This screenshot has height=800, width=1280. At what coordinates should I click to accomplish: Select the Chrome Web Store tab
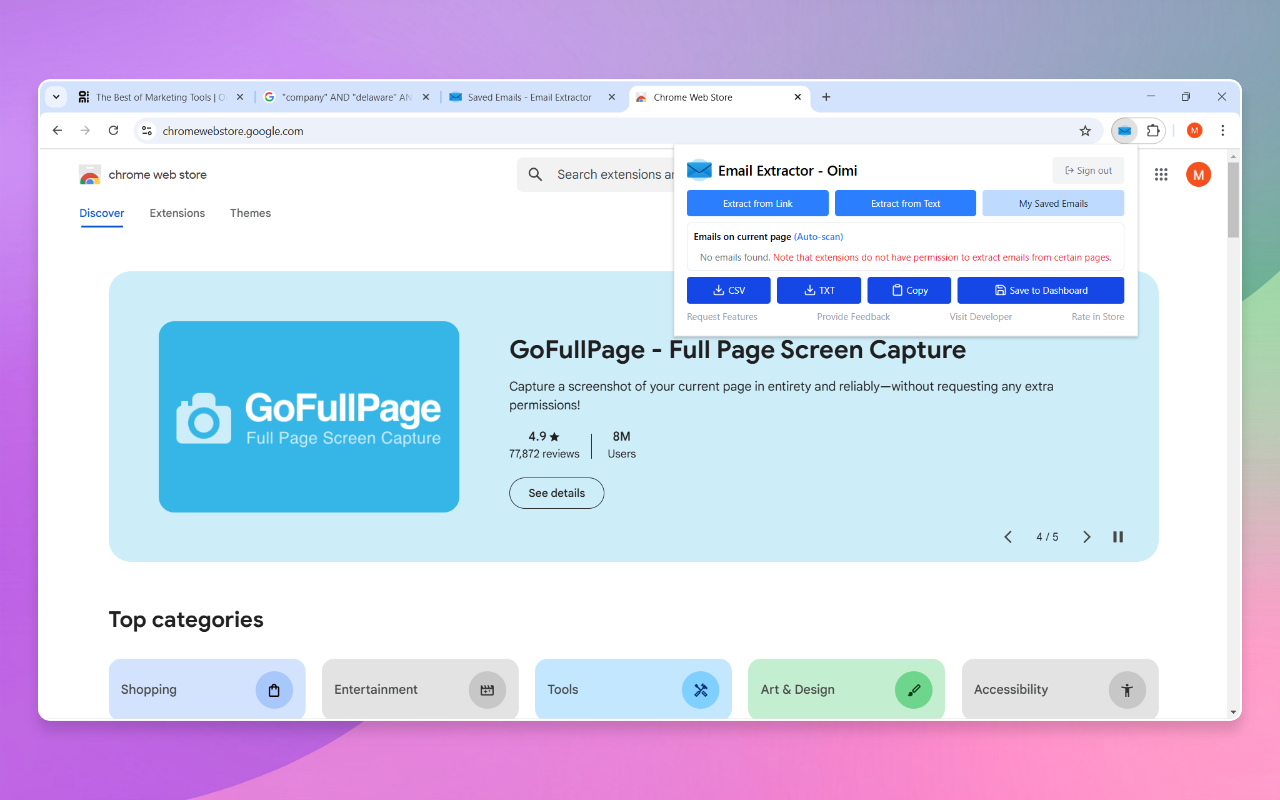719,97
